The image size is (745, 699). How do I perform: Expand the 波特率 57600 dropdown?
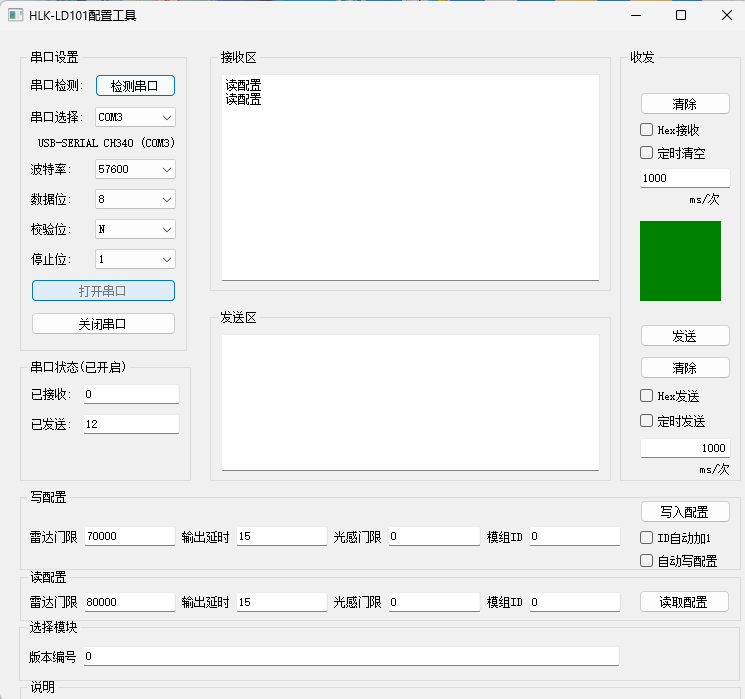tap(135, 169)
